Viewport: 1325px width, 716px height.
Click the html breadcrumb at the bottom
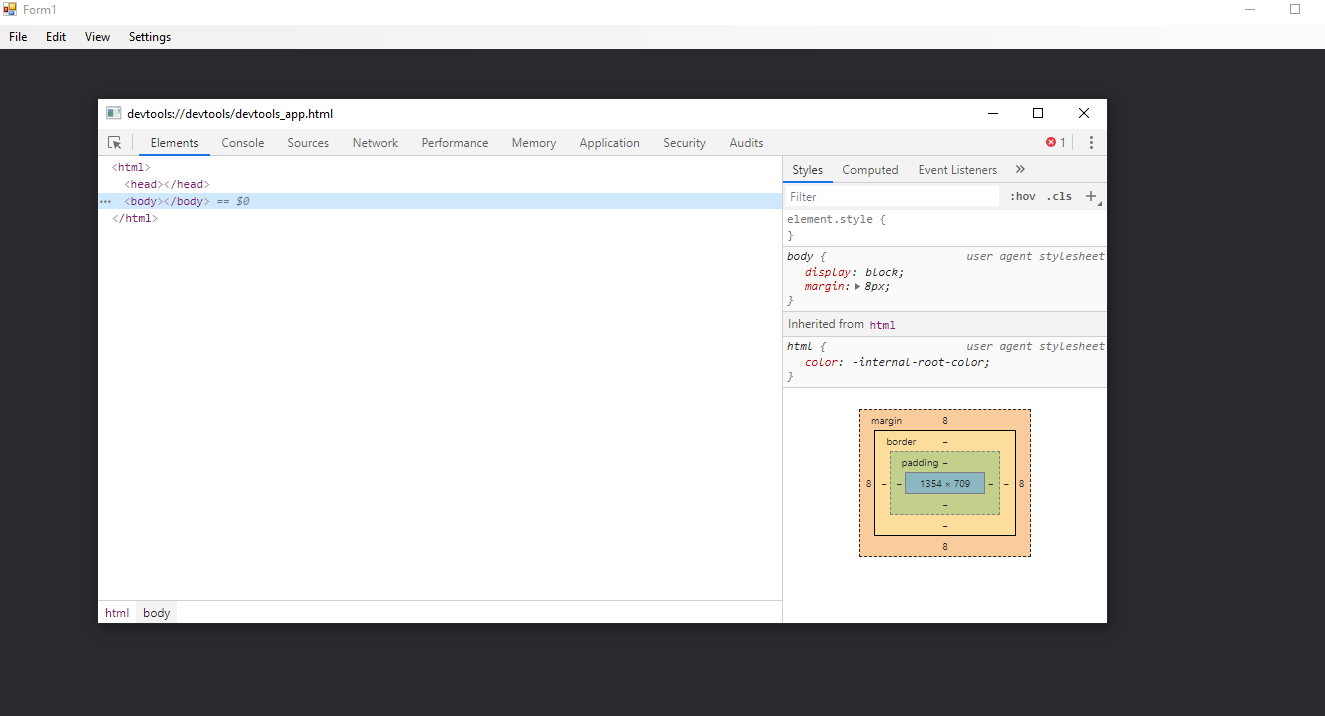coord(117,613)
